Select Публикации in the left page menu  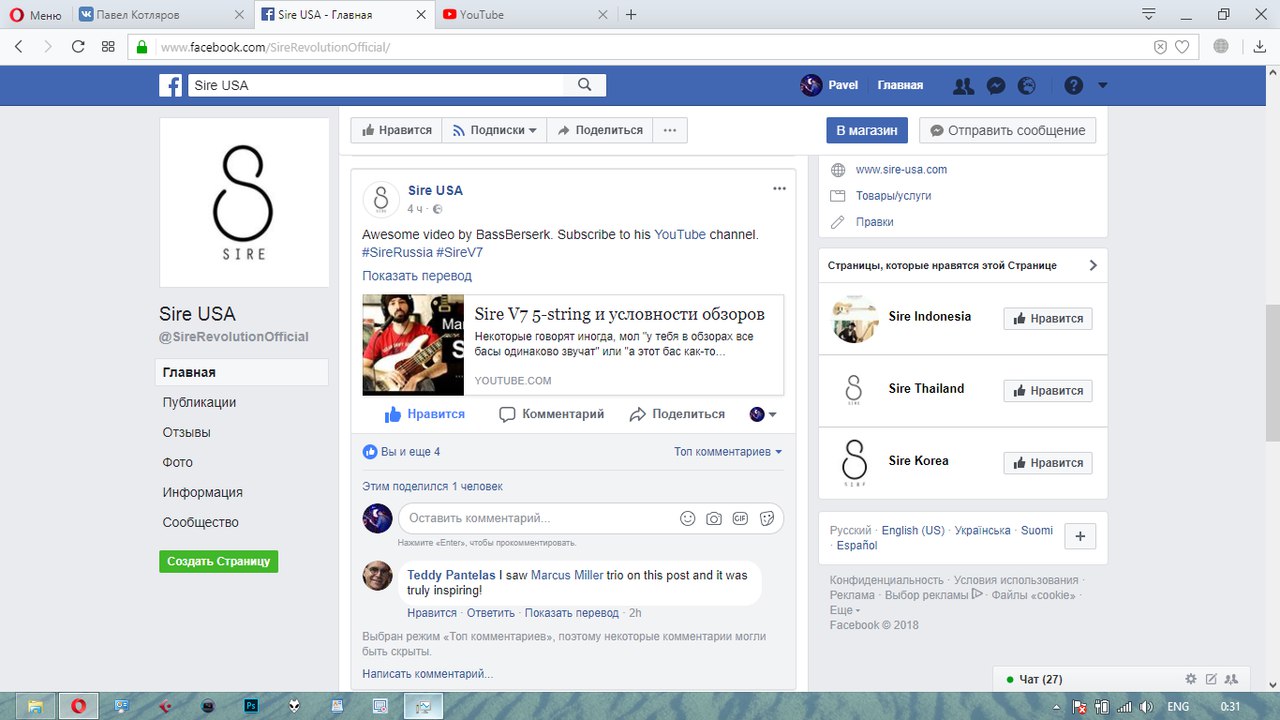200,402
